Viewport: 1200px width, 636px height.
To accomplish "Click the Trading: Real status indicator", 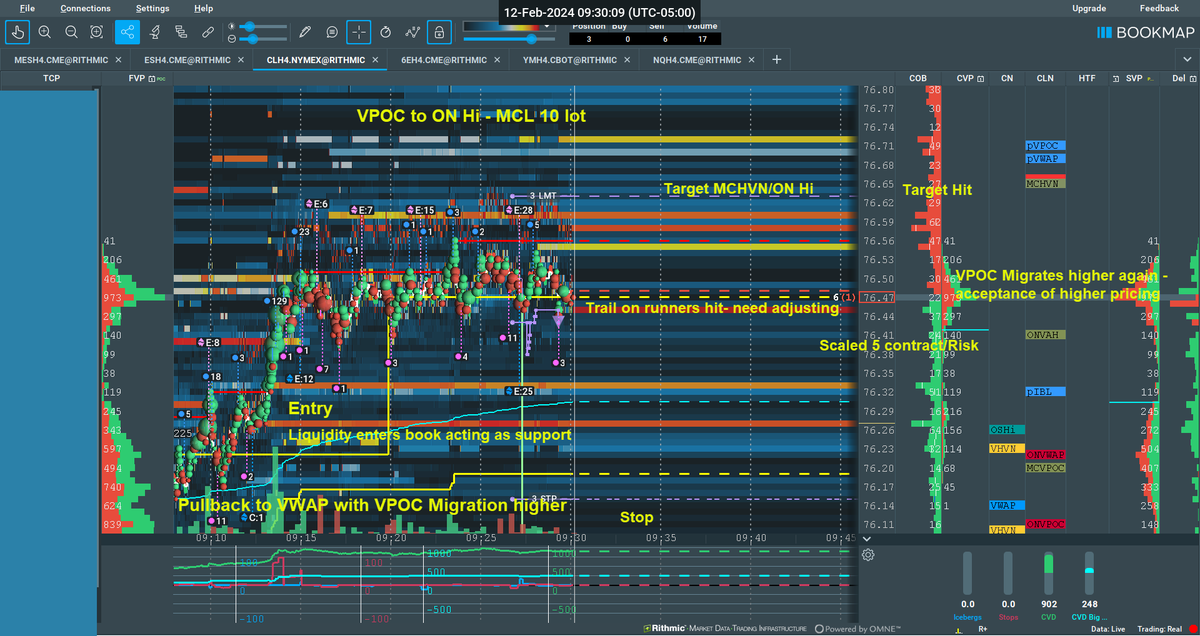I will click(1161, 627).
